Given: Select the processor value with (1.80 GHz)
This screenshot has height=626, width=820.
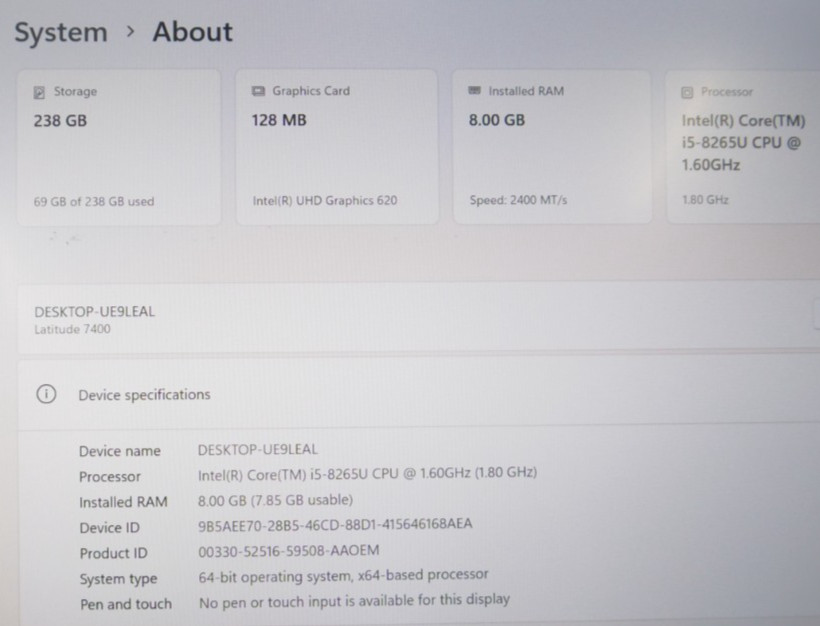Looking at the screenshot, I should [367, 473].
